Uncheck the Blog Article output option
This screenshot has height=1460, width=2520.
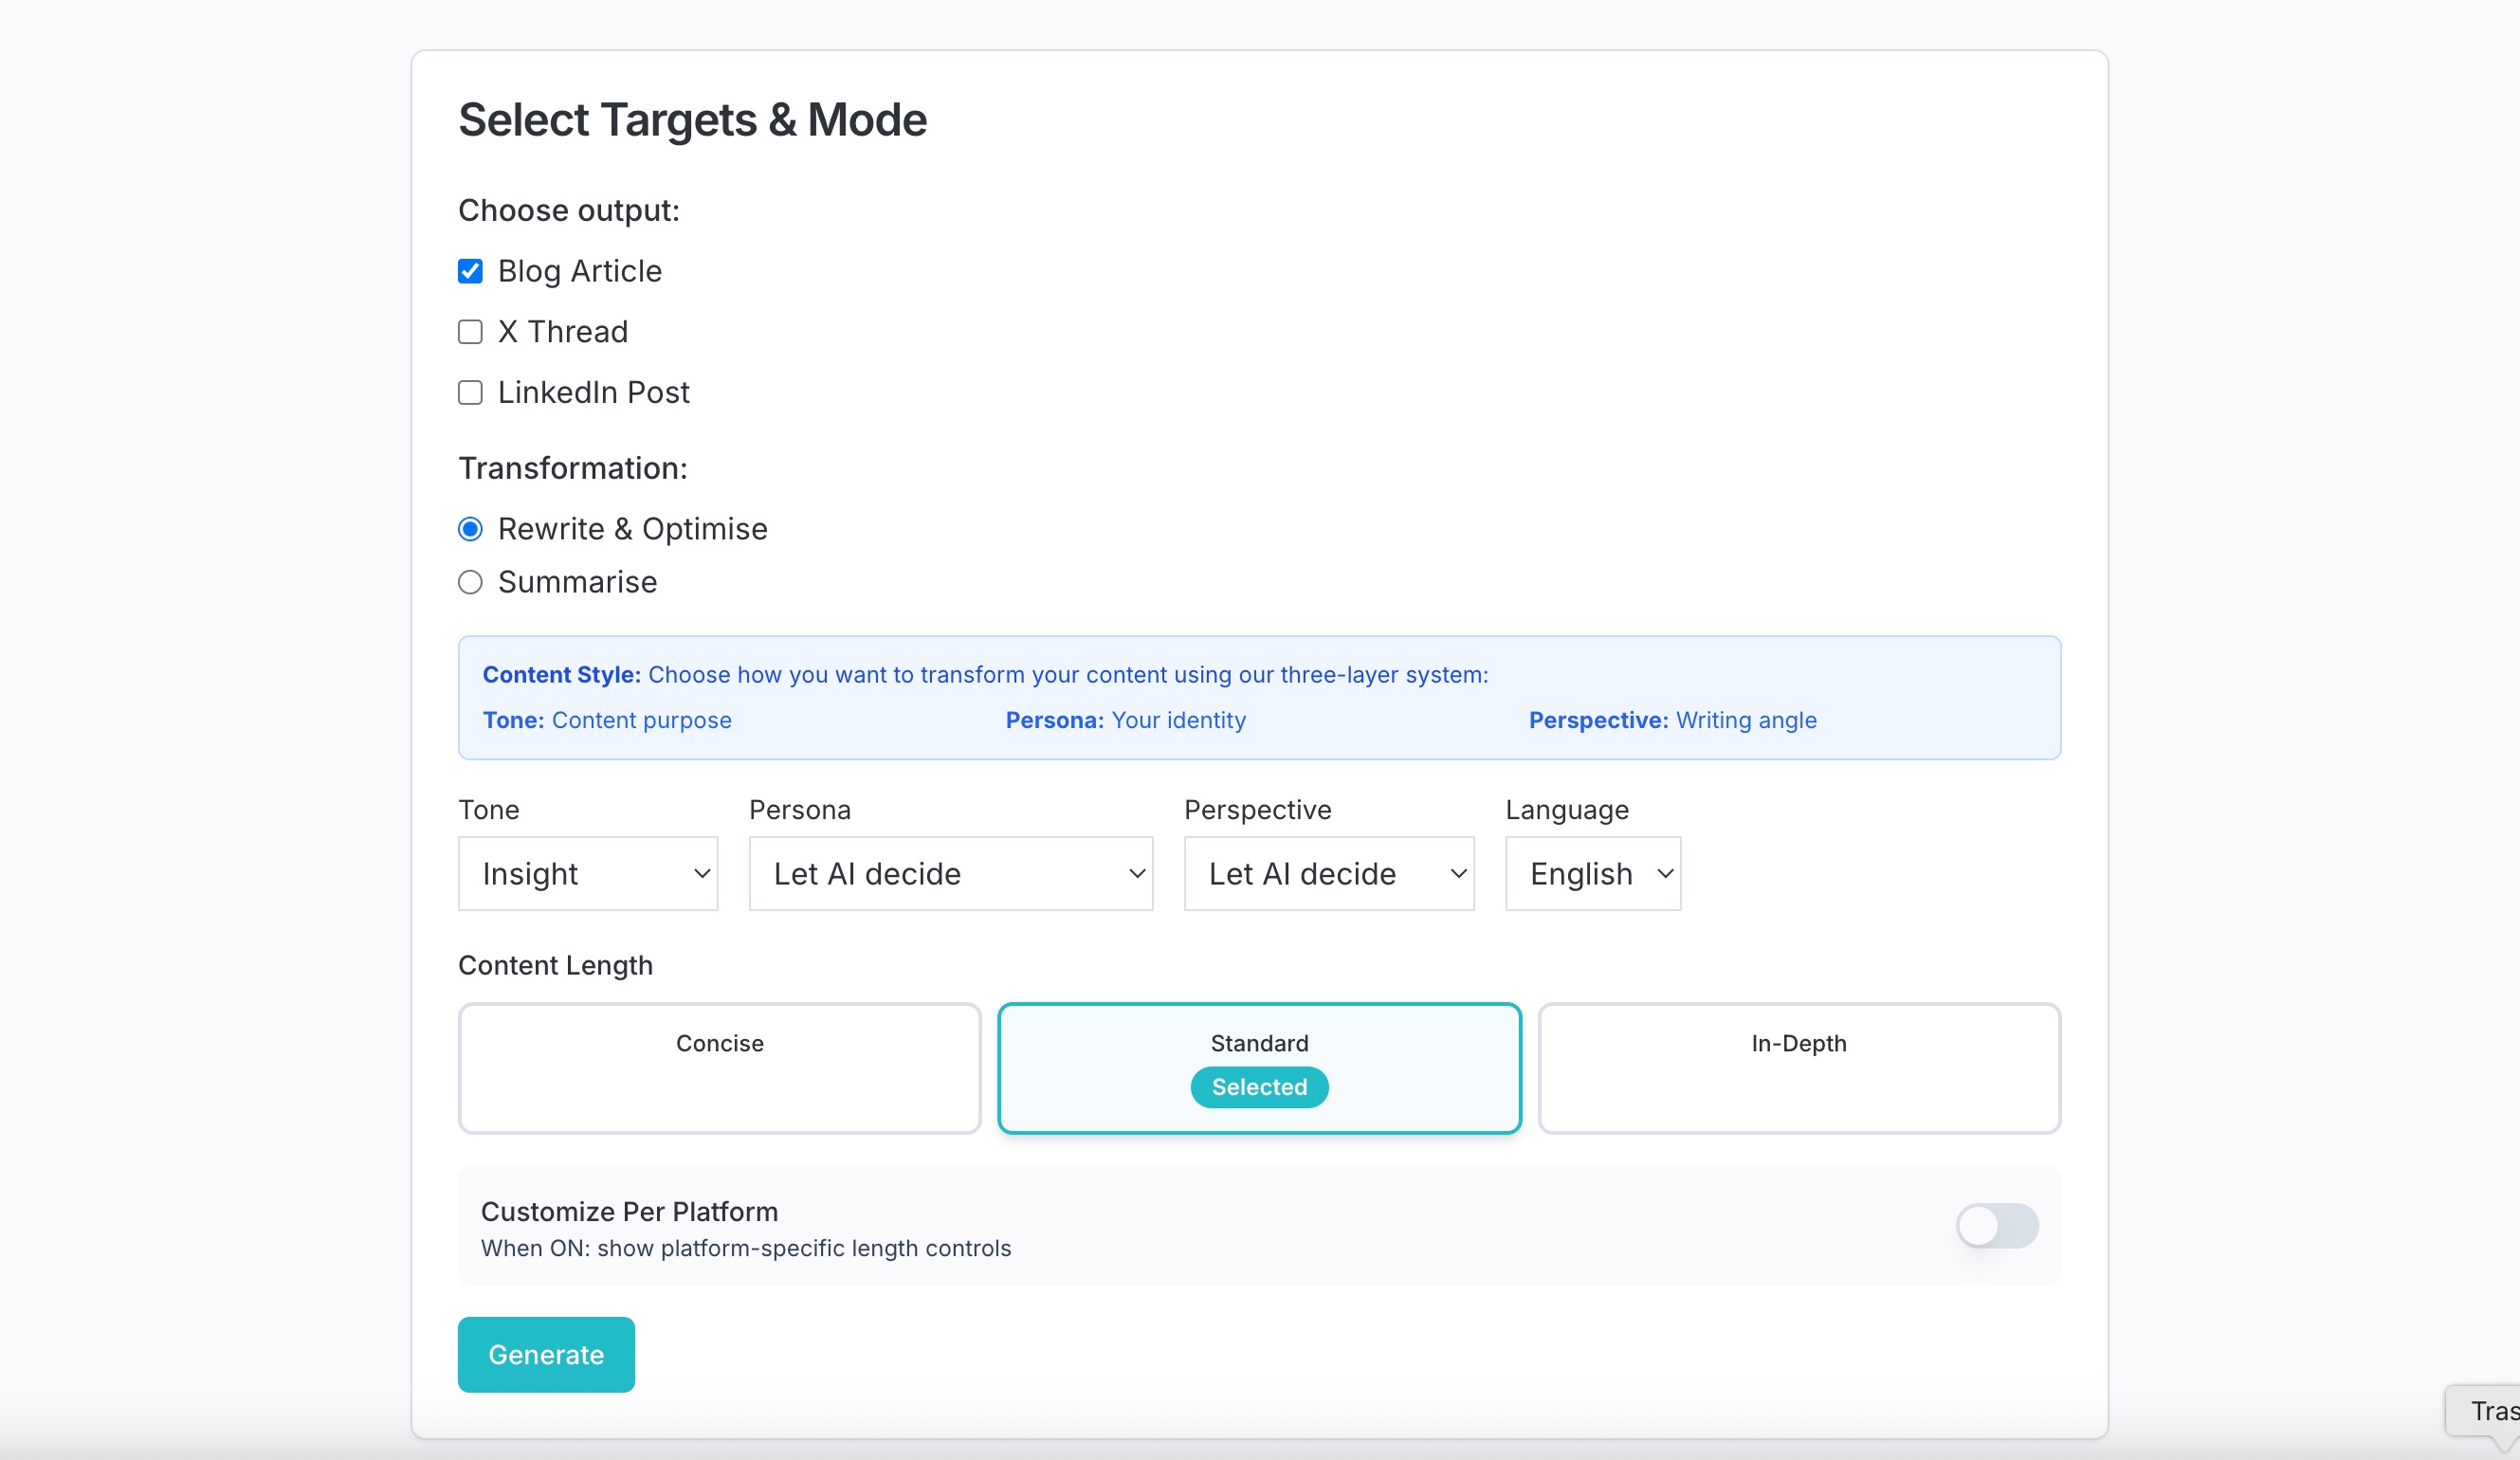[x=470, y=271]
